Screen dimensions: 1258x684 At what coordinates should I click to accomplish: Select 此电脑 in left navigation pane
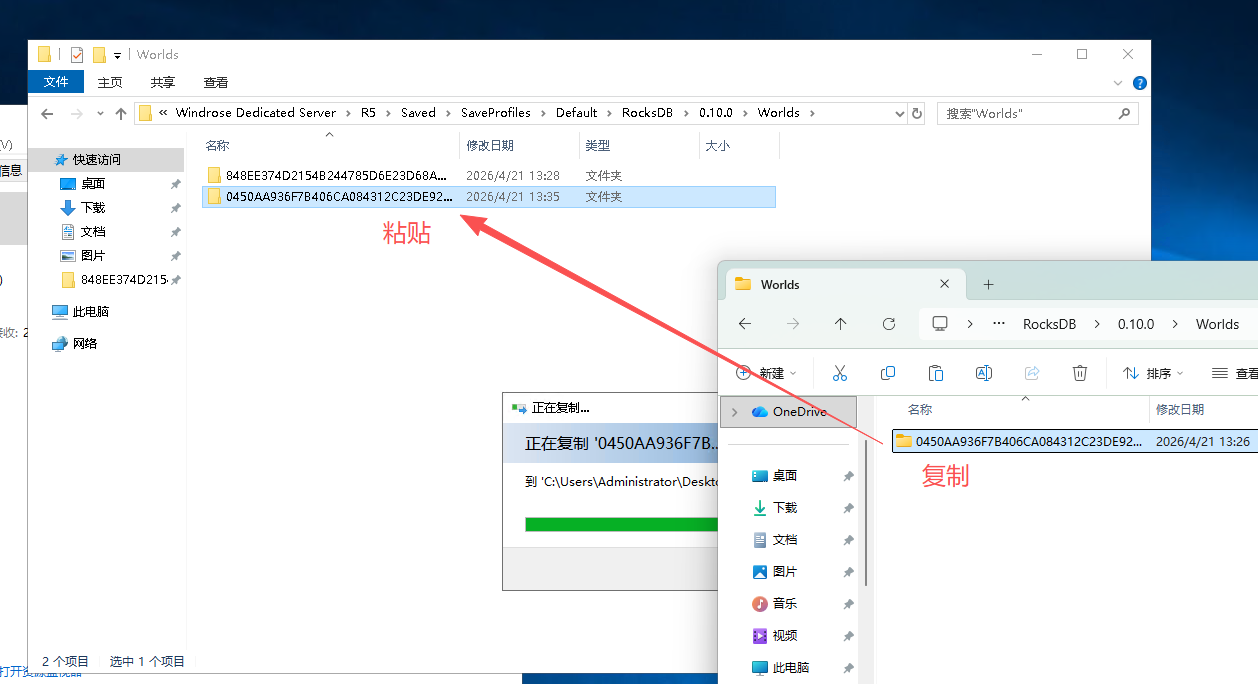click(x=90, y=312)
